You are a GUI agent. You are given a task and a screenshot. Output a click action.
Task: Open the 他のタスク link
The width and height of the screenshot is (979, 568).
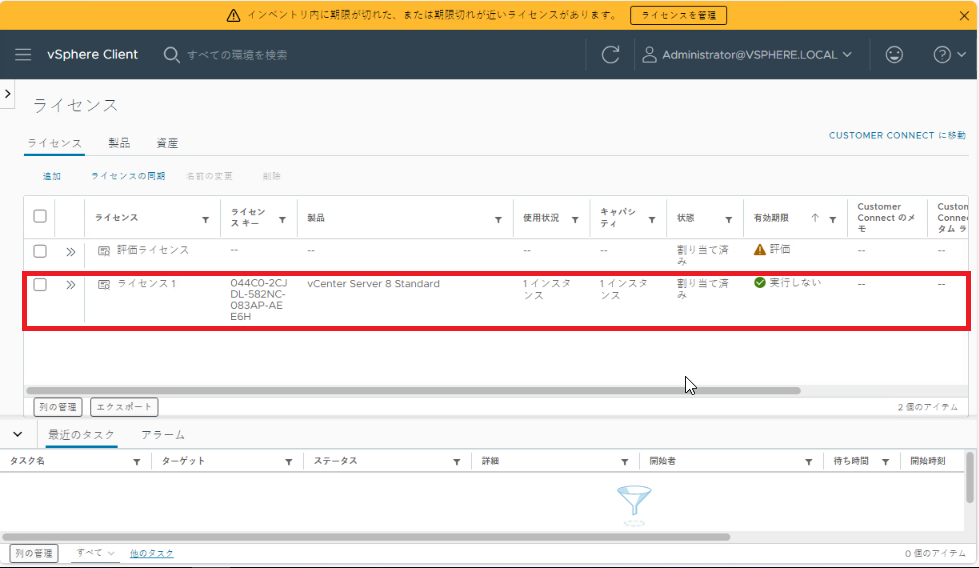pos(152,554)
